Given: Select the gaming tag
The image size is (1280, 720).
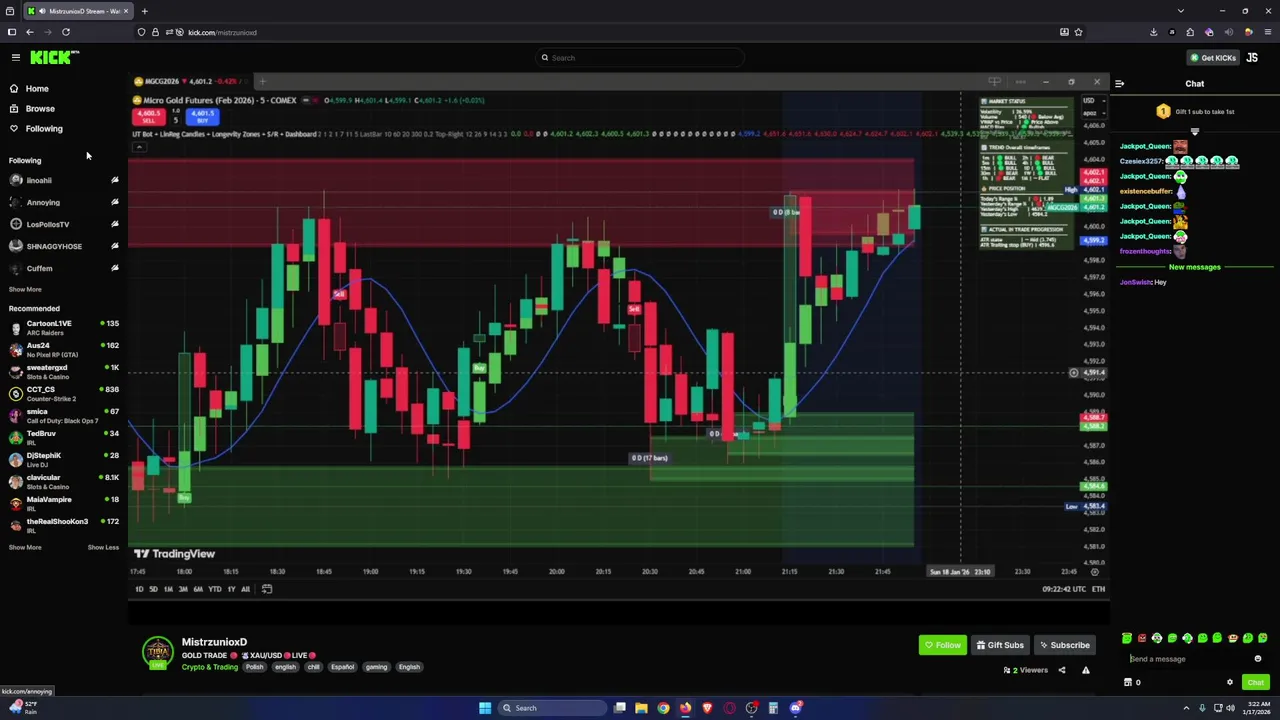Looking at the screenshot, I should pyautogui.click(x=376, y=667).
